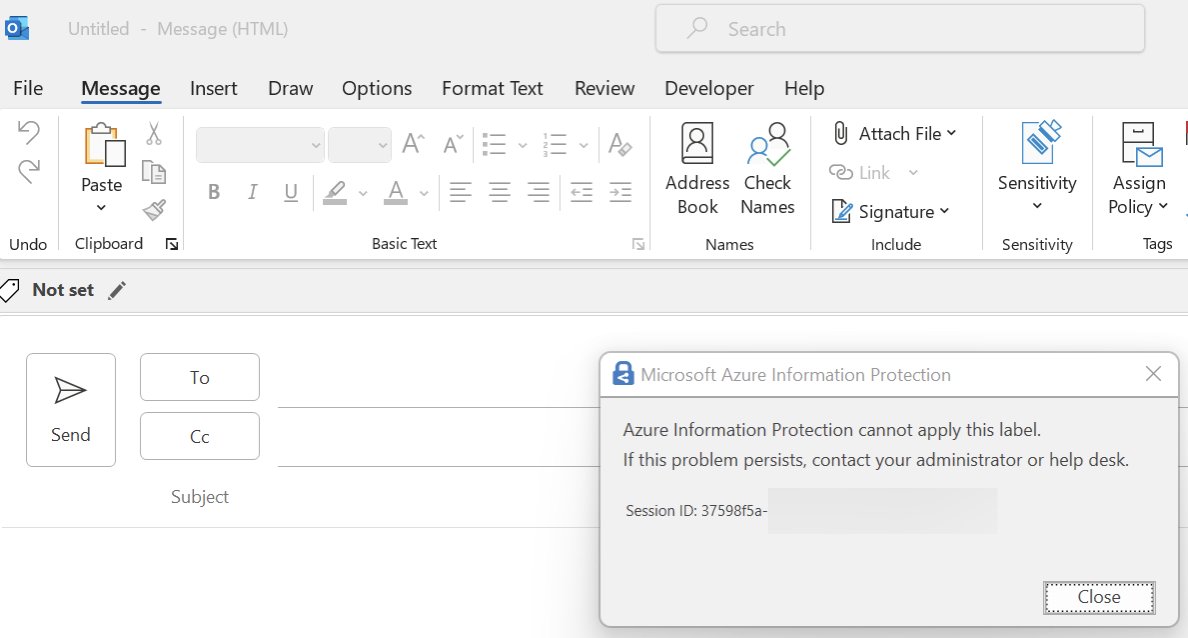Open the font color dropdown arrow

[424, 193]
